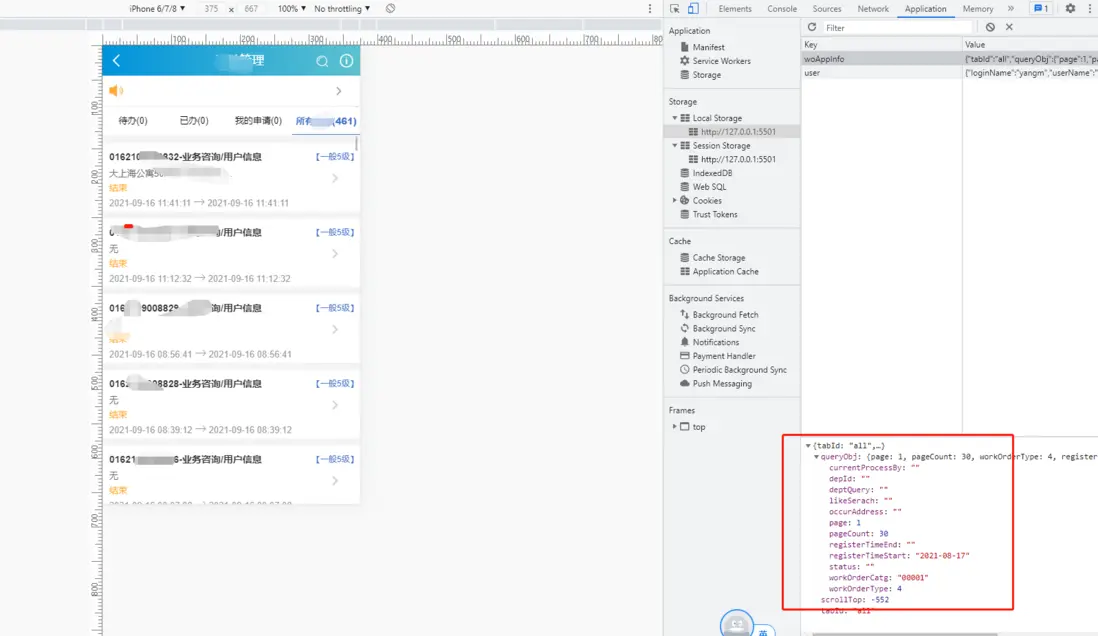Activate the inspect element picker icon

coord(674,8)
